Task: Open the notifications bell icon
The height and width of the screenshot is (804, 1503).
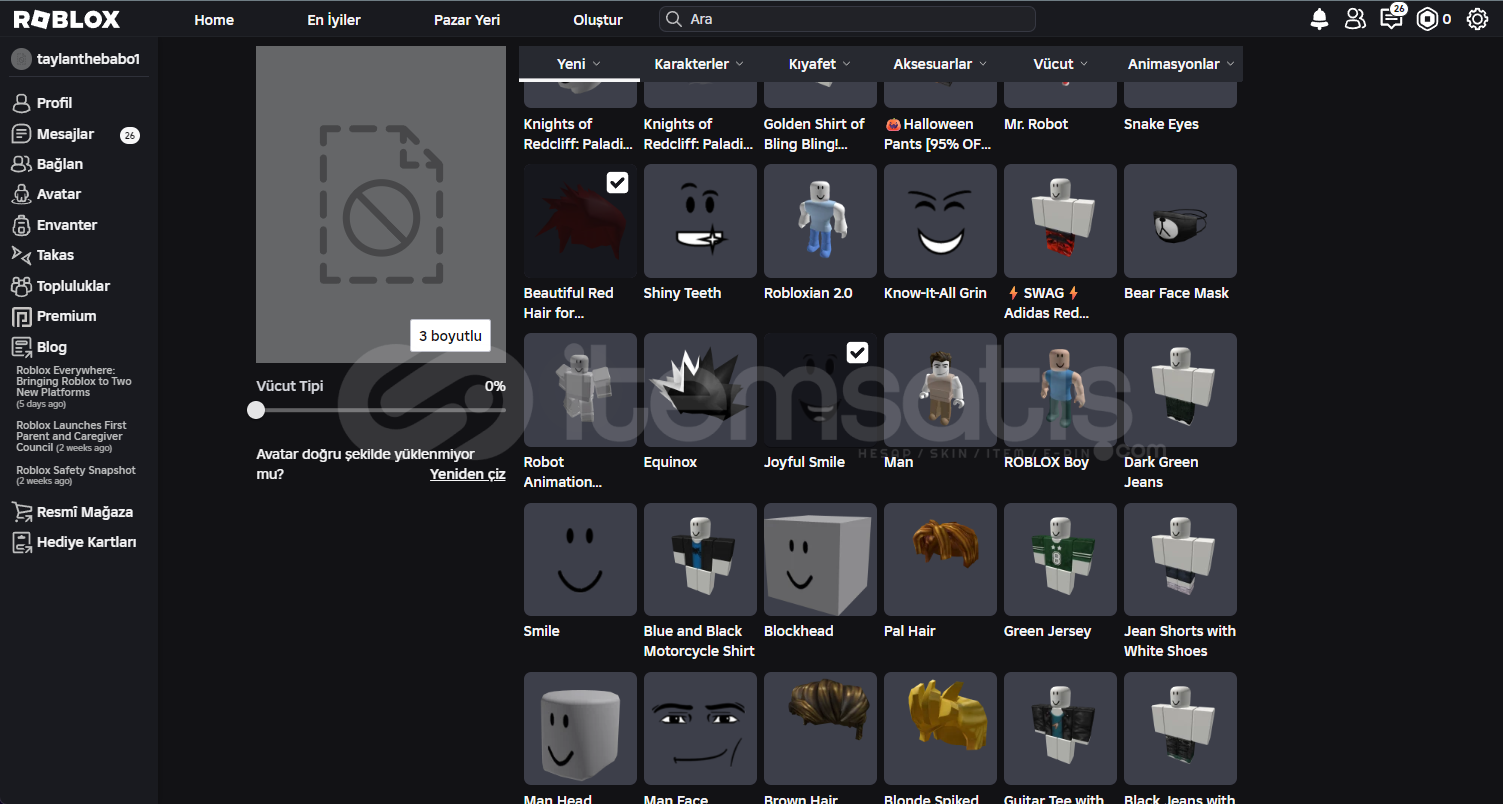Action: coord(1320,19)
